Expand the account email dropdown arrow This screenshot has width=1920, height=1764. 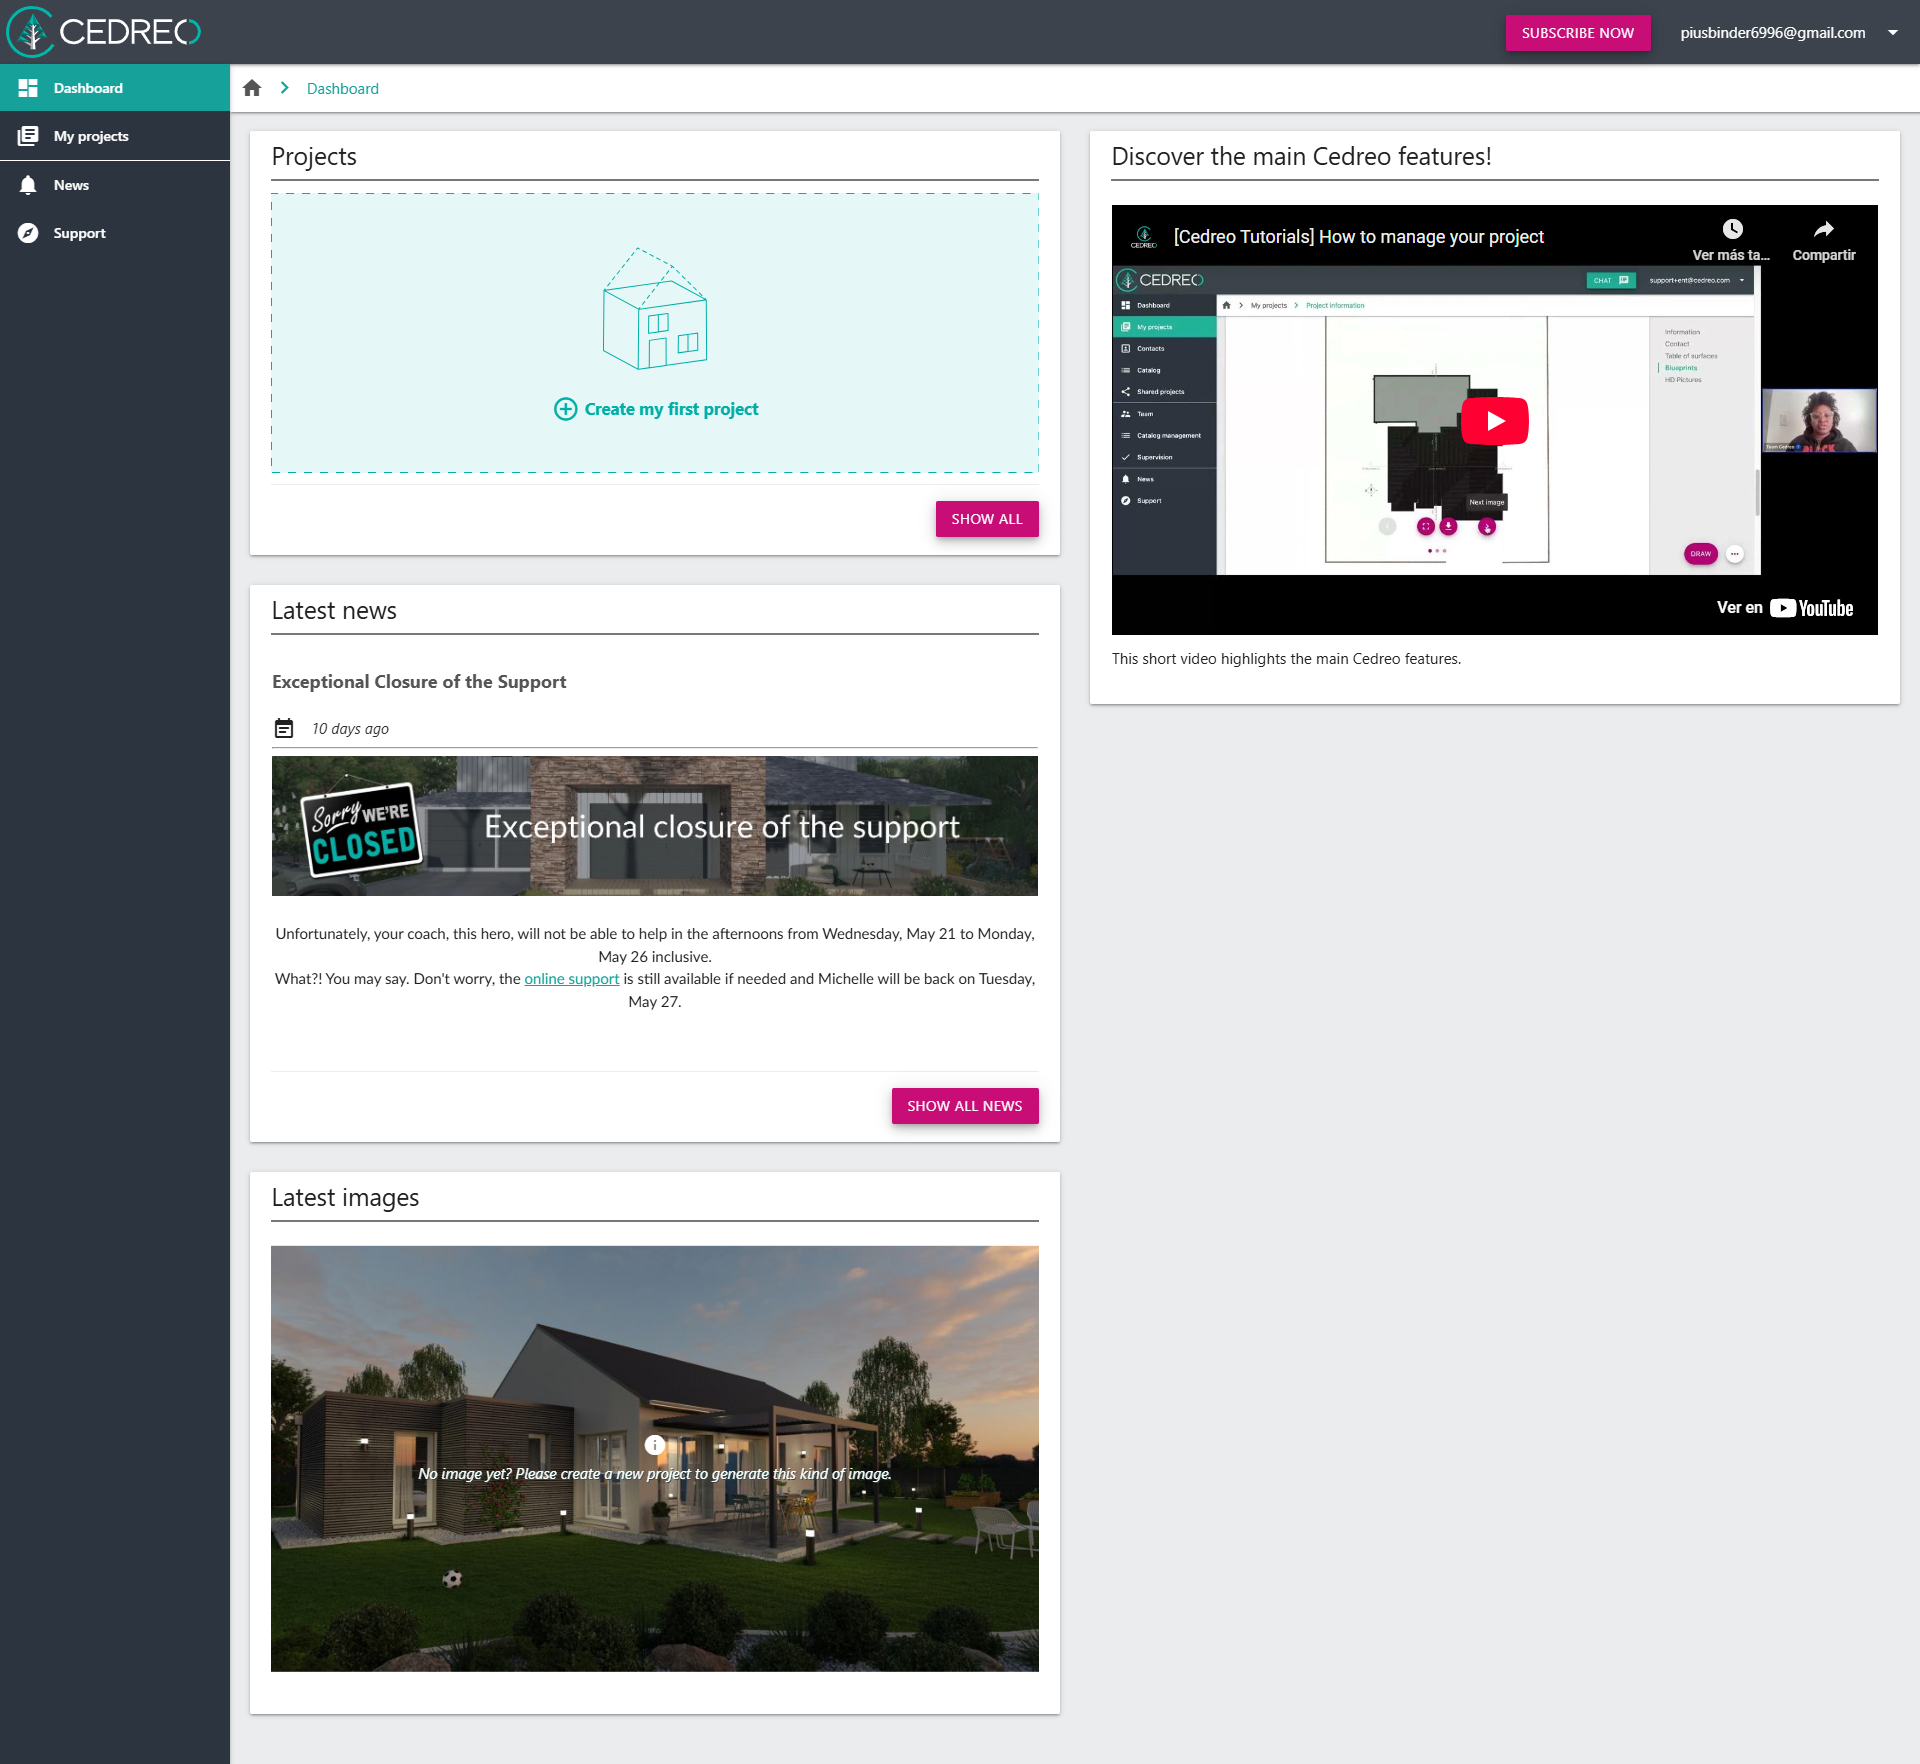pyautogui.click(x=1892, y=33)
